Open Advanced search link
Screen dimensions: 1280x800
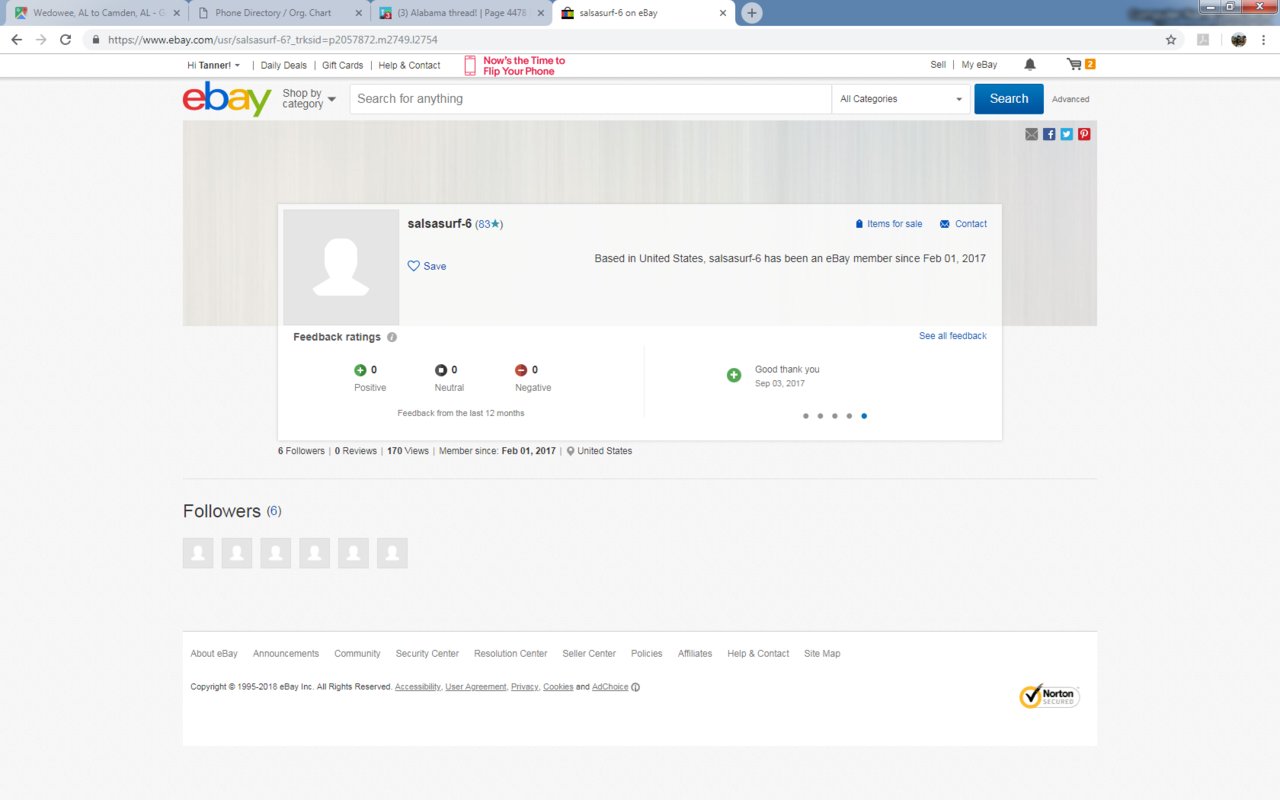coord(1070,99)
